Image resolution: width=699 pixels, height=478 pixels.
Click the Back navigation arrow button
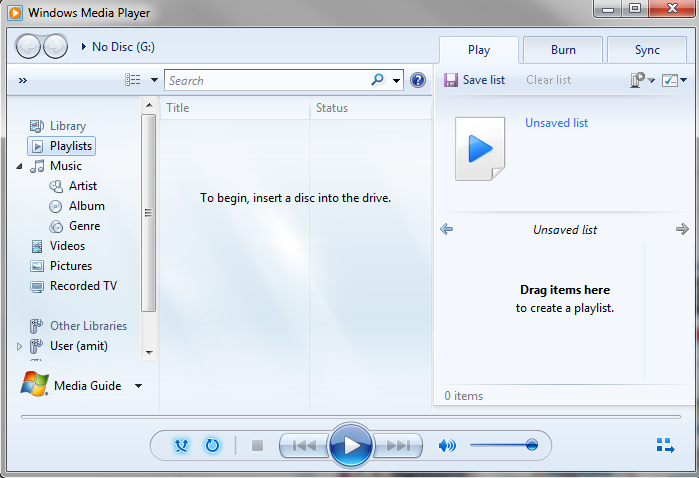pyautogui.click(x=29, y=46)
